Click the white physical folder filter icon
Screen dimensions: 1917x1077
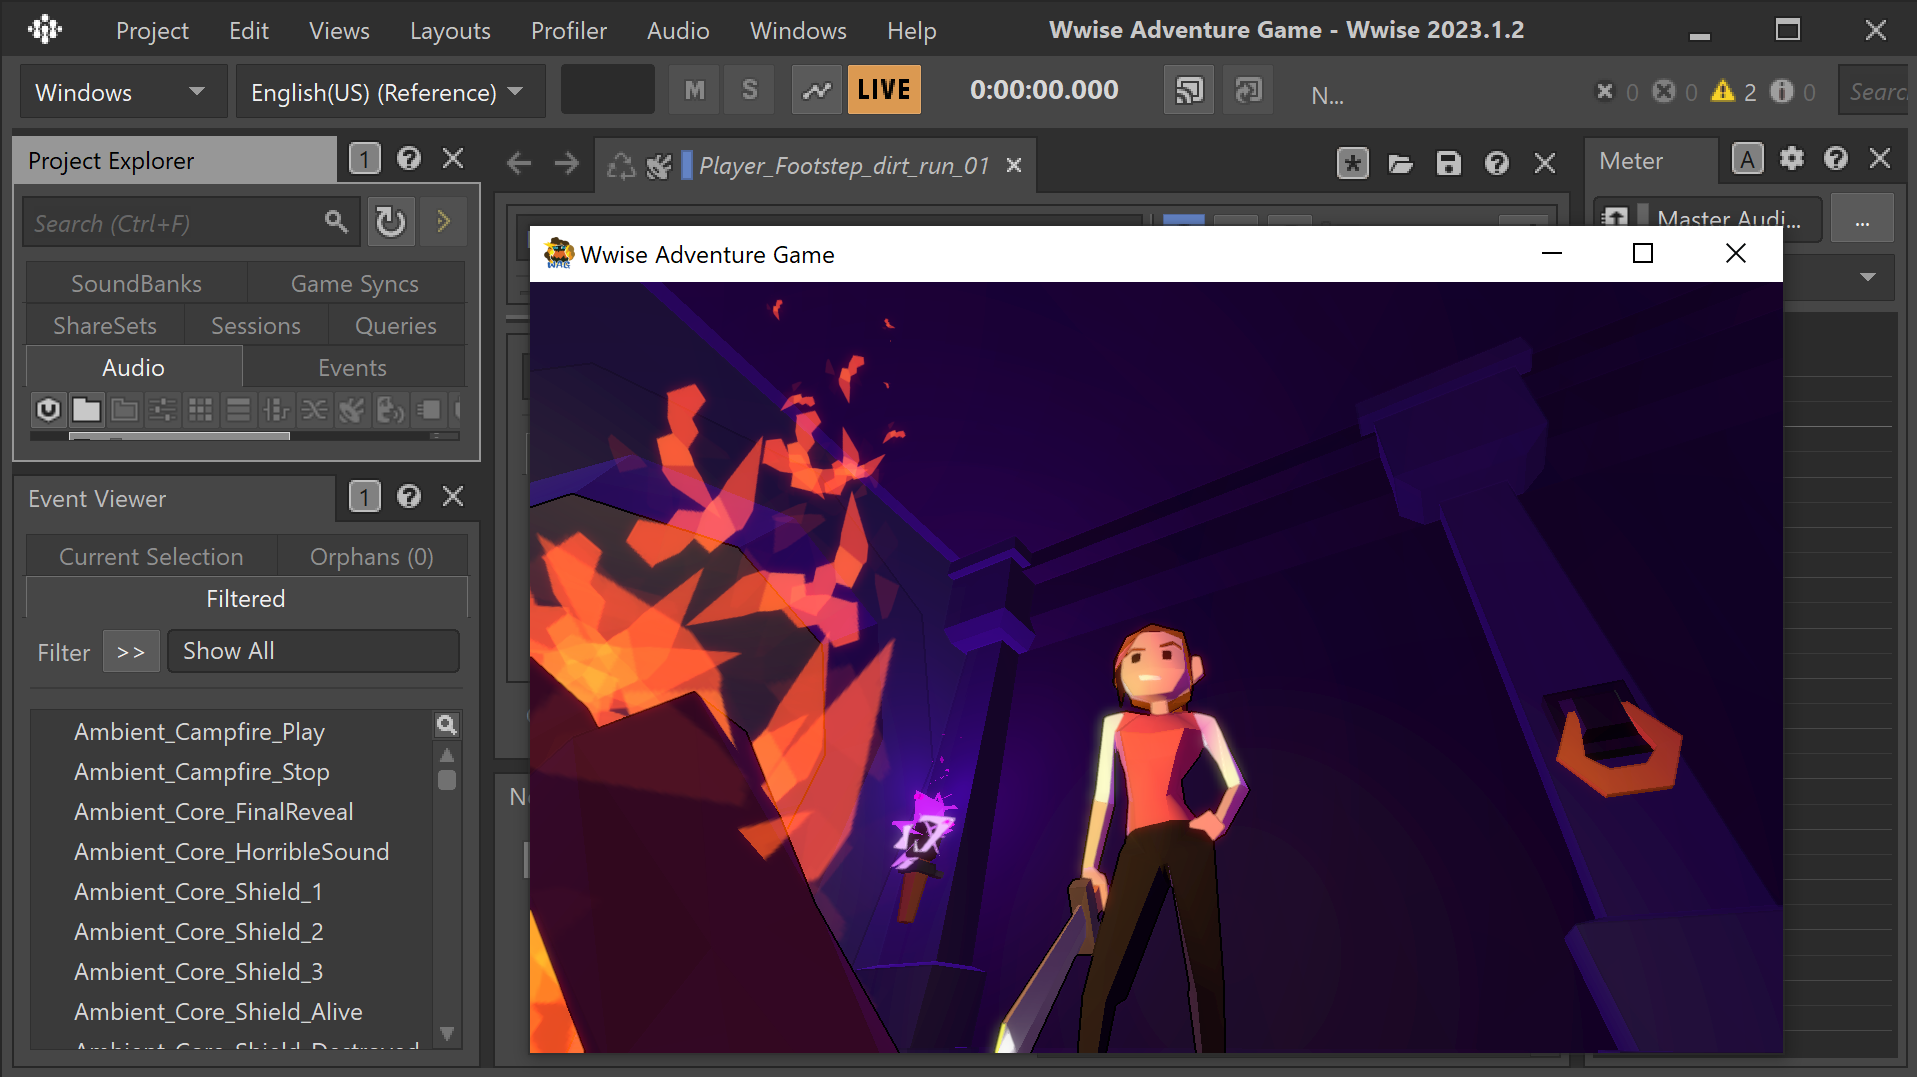(x=87, y=410)
